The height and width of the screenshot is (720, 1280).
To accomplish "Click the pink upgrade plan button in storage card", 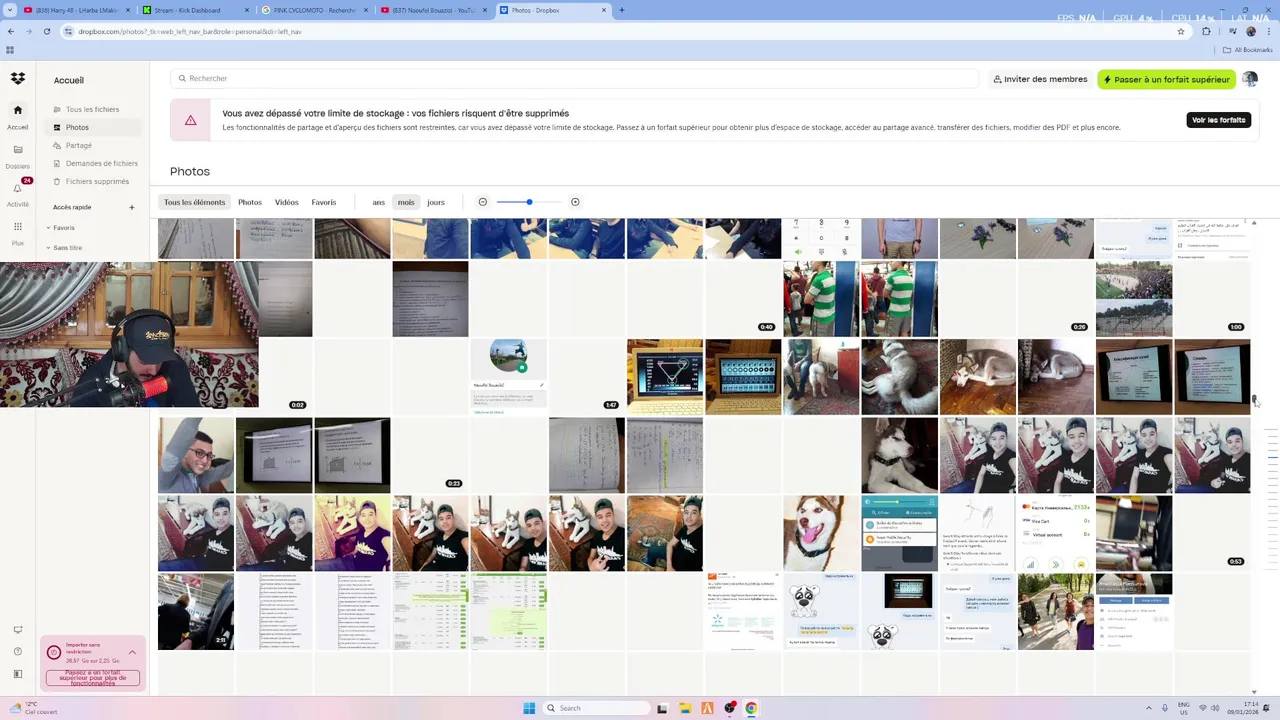I will coord(93,678).
